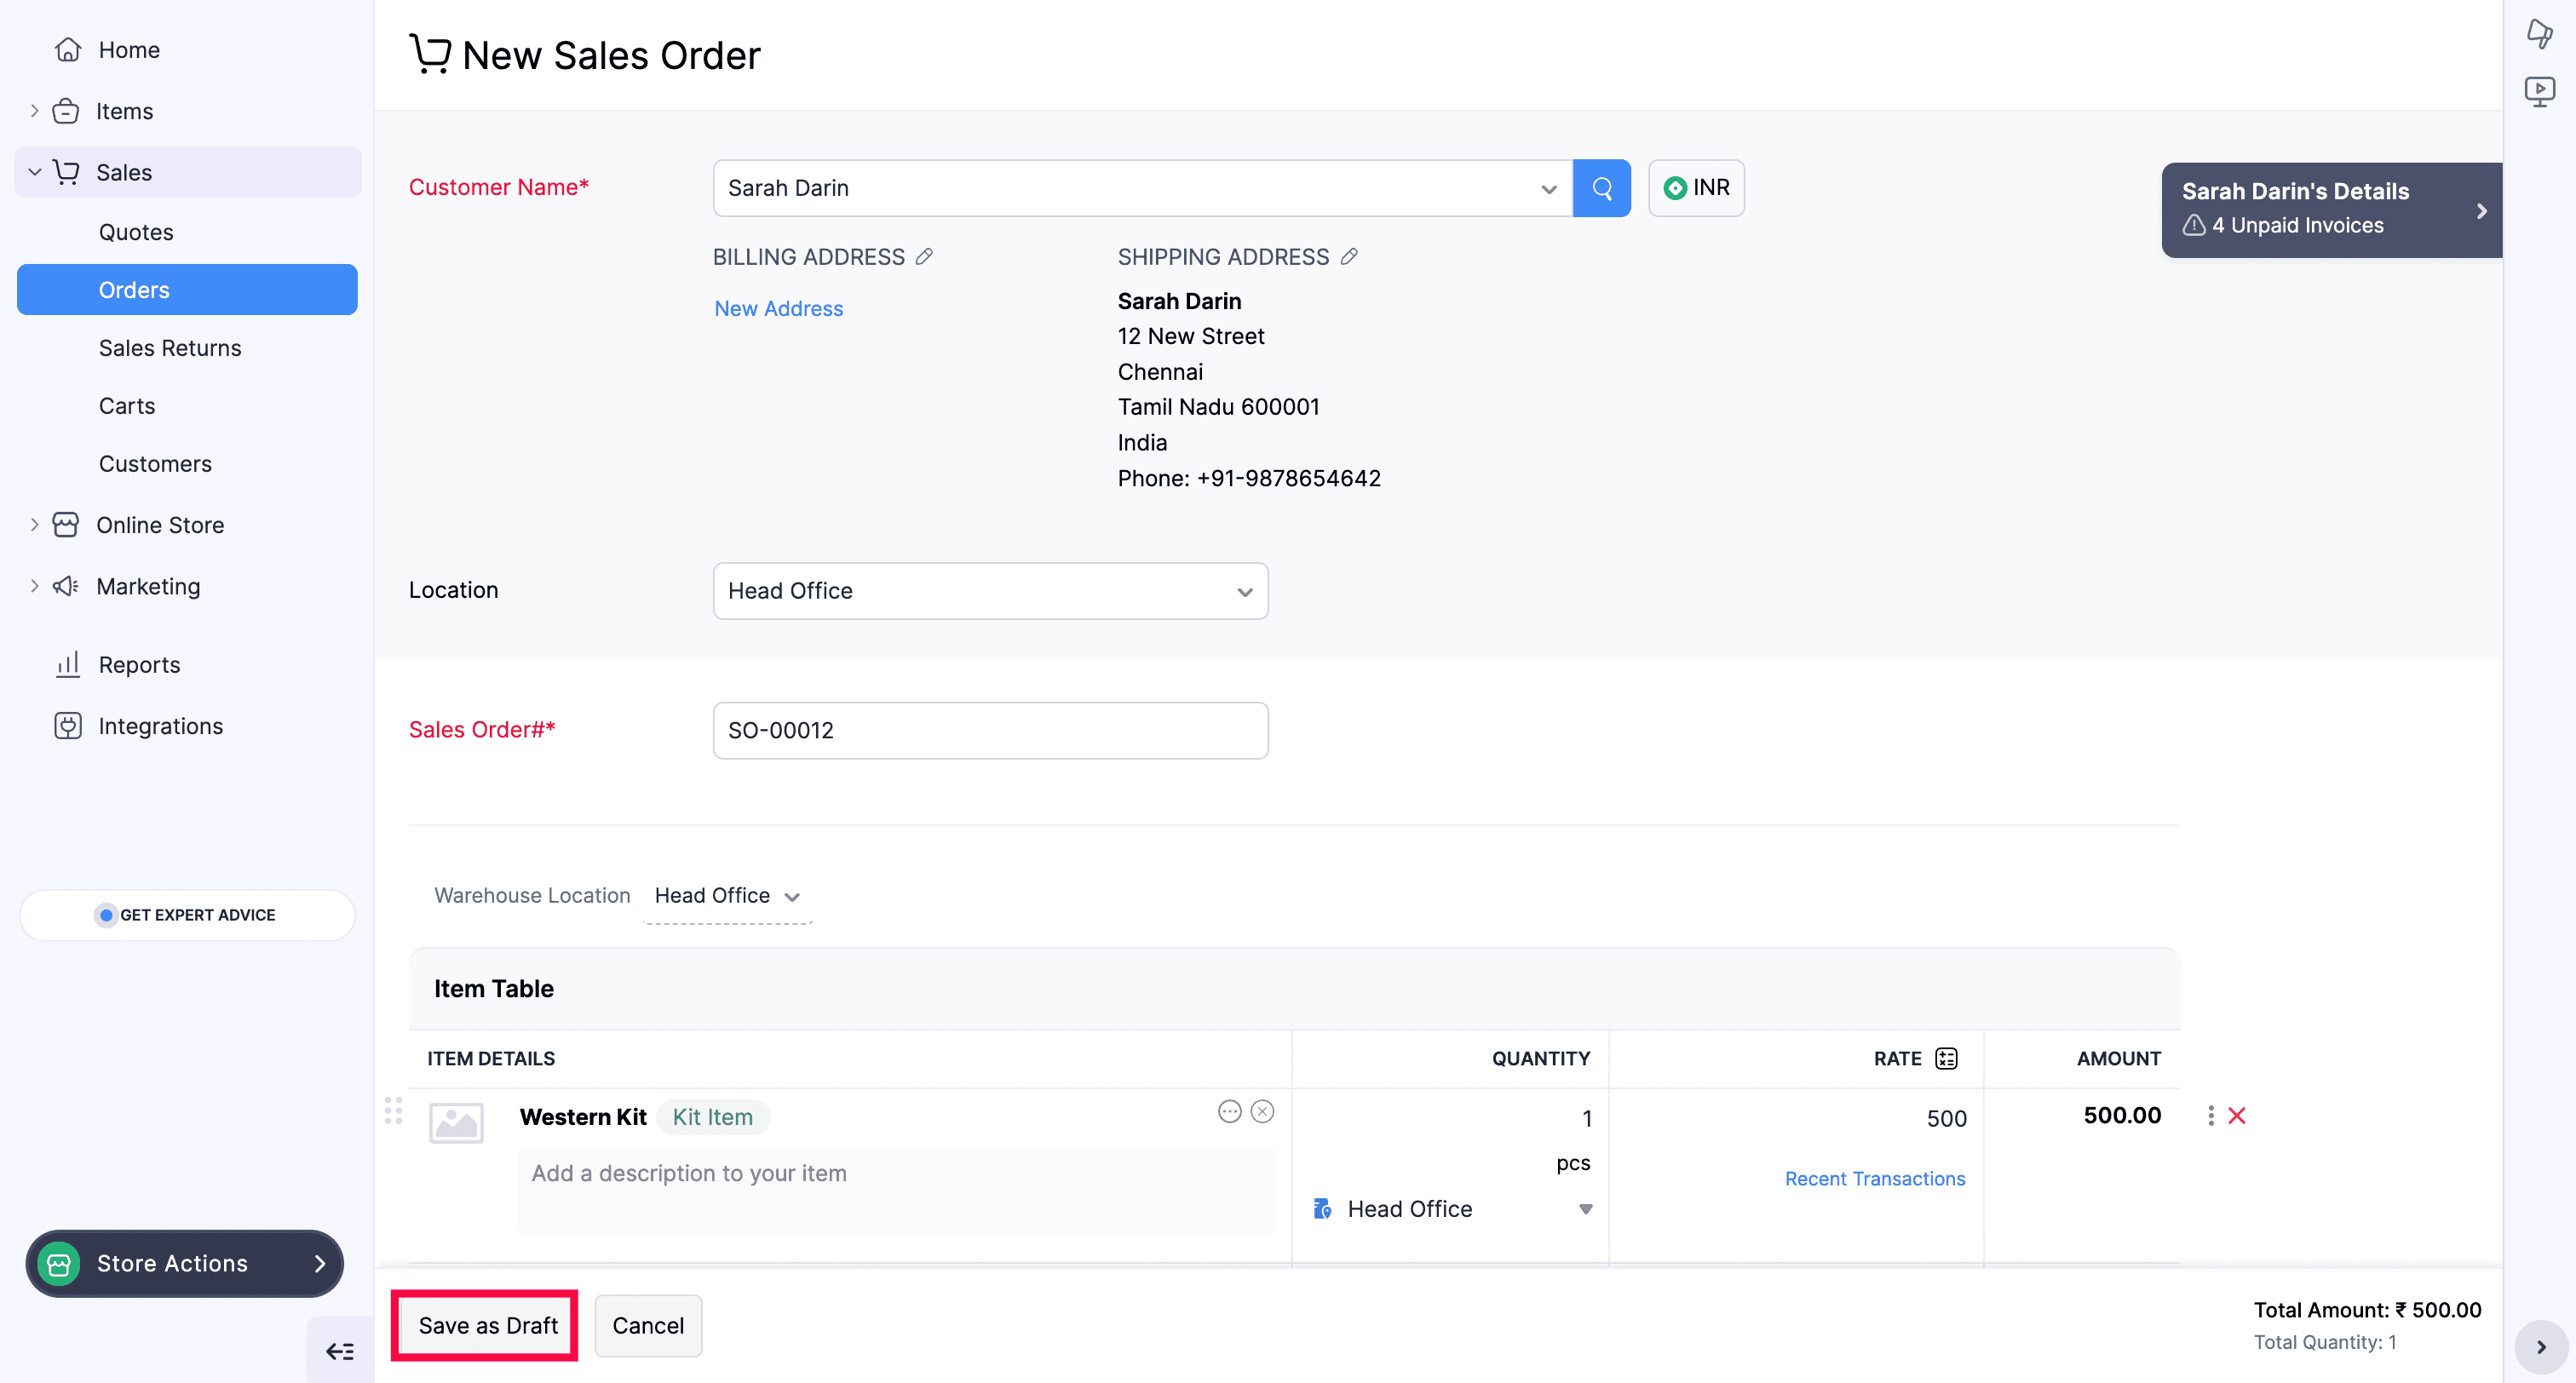The width and height of the screenshot is (2576, 1383).
Task: Edit the billing address pencil icon
Action: [923, 257]
